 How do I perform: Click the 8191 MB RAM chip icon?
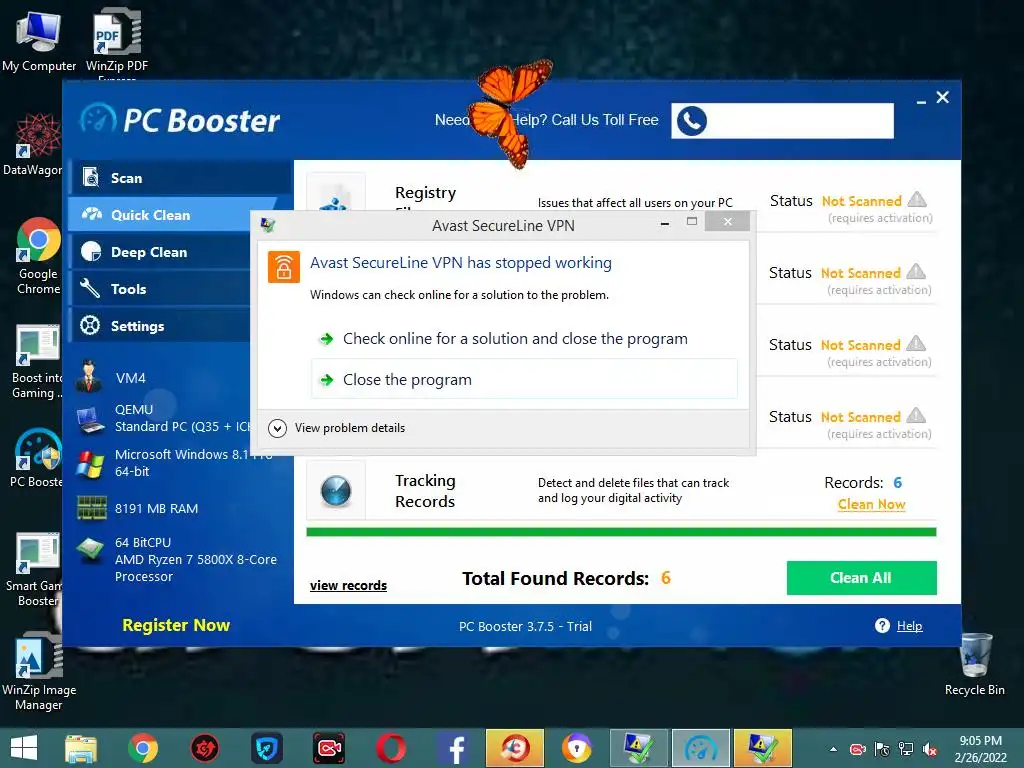pos(91,507)
